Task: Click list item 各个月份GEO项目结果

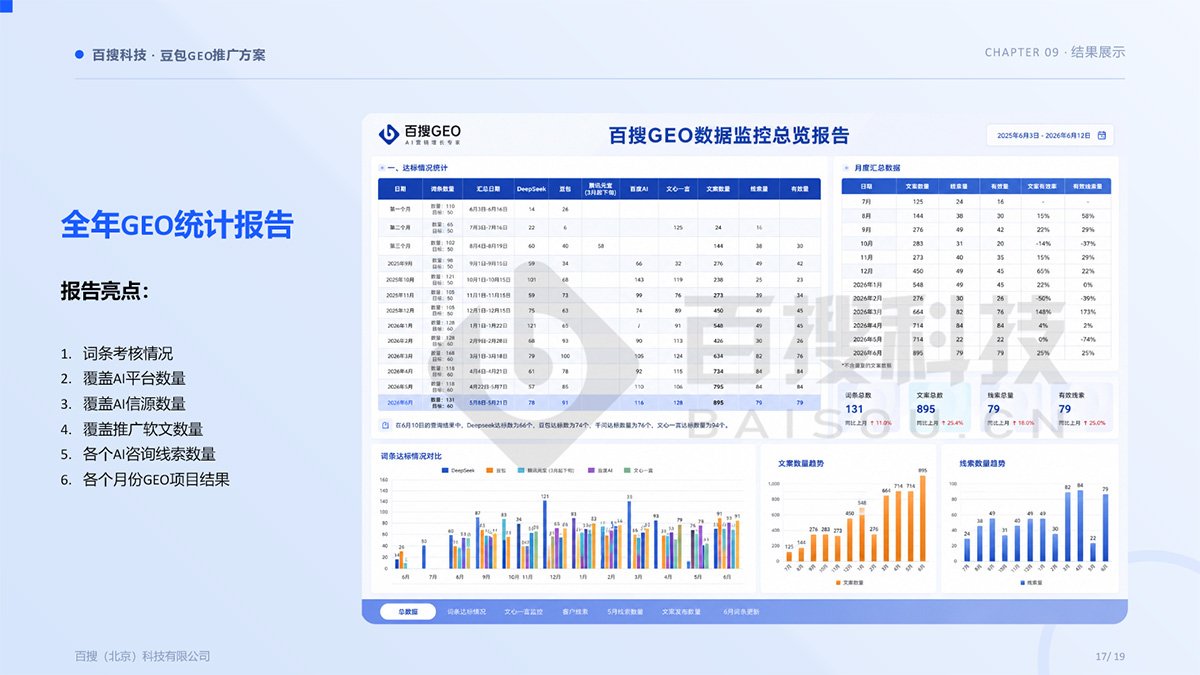Action: tap(156, 479)
